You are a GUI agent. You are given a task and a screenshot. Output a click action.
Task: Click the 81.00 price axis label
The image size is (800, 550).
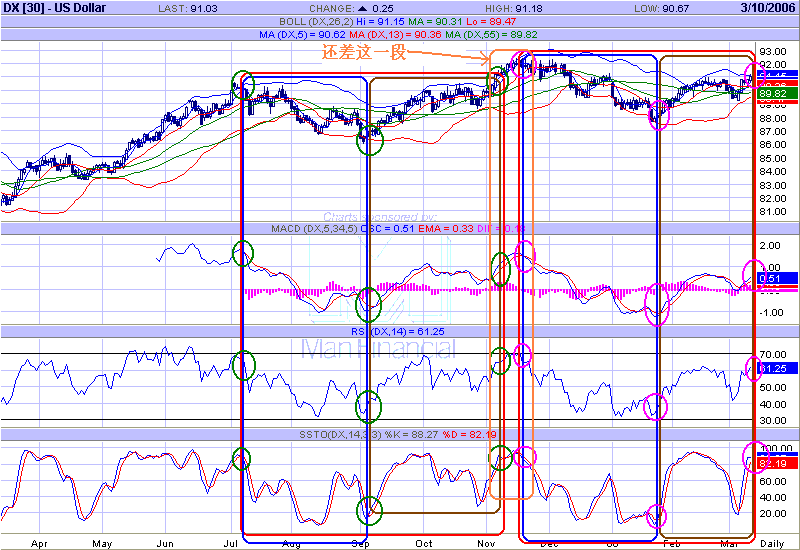point(772,211)
